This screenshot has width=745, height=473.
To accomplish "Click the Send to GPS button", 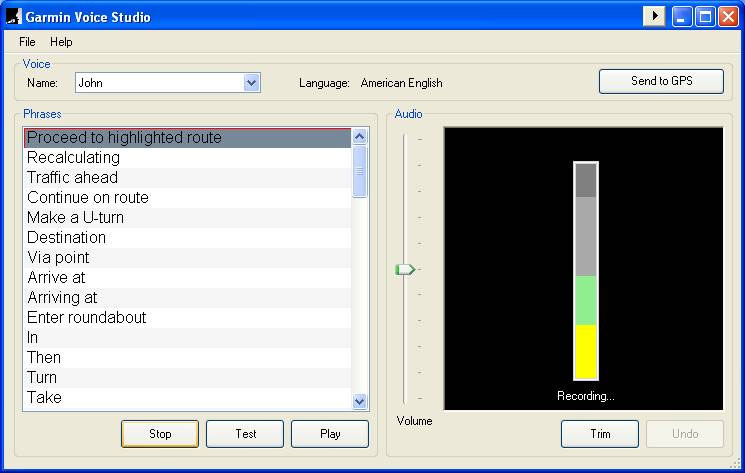I will click(661, 81).
